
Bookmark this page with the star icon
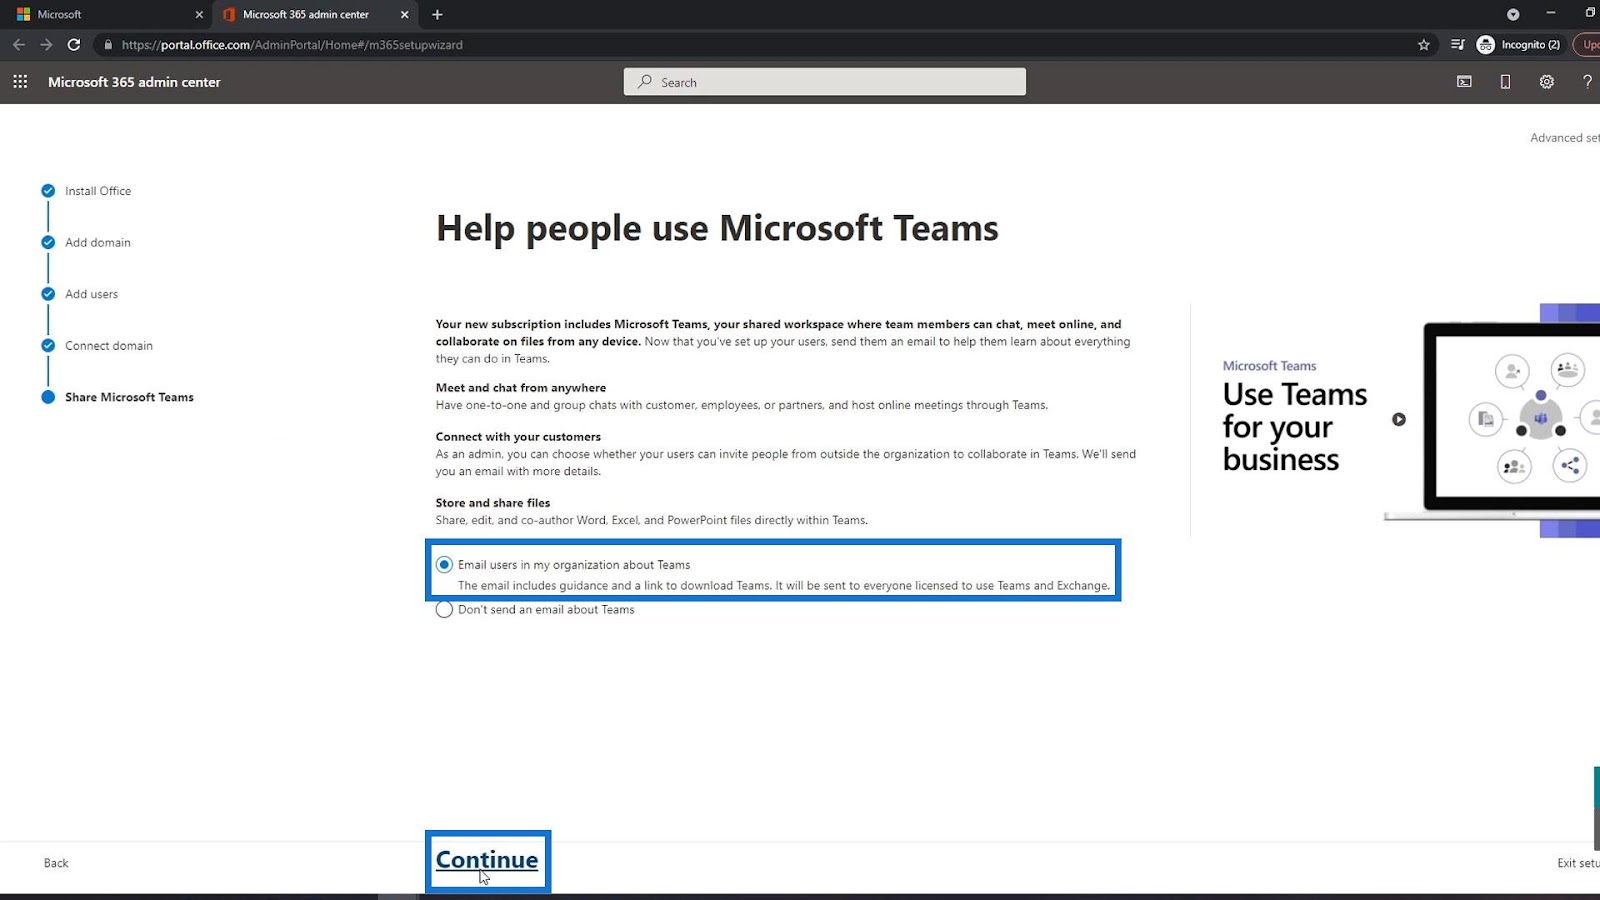(x=1424, y=45)
